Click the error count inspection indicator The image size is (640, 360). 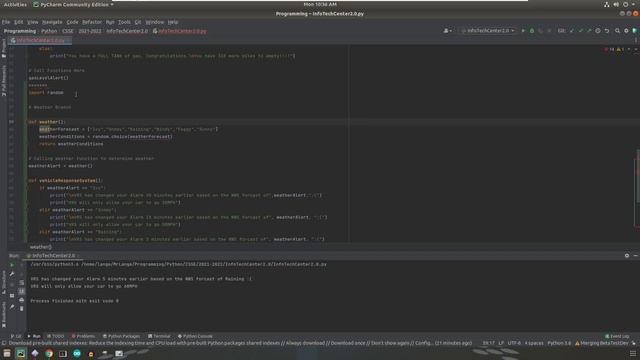click(x=609, y=49)
